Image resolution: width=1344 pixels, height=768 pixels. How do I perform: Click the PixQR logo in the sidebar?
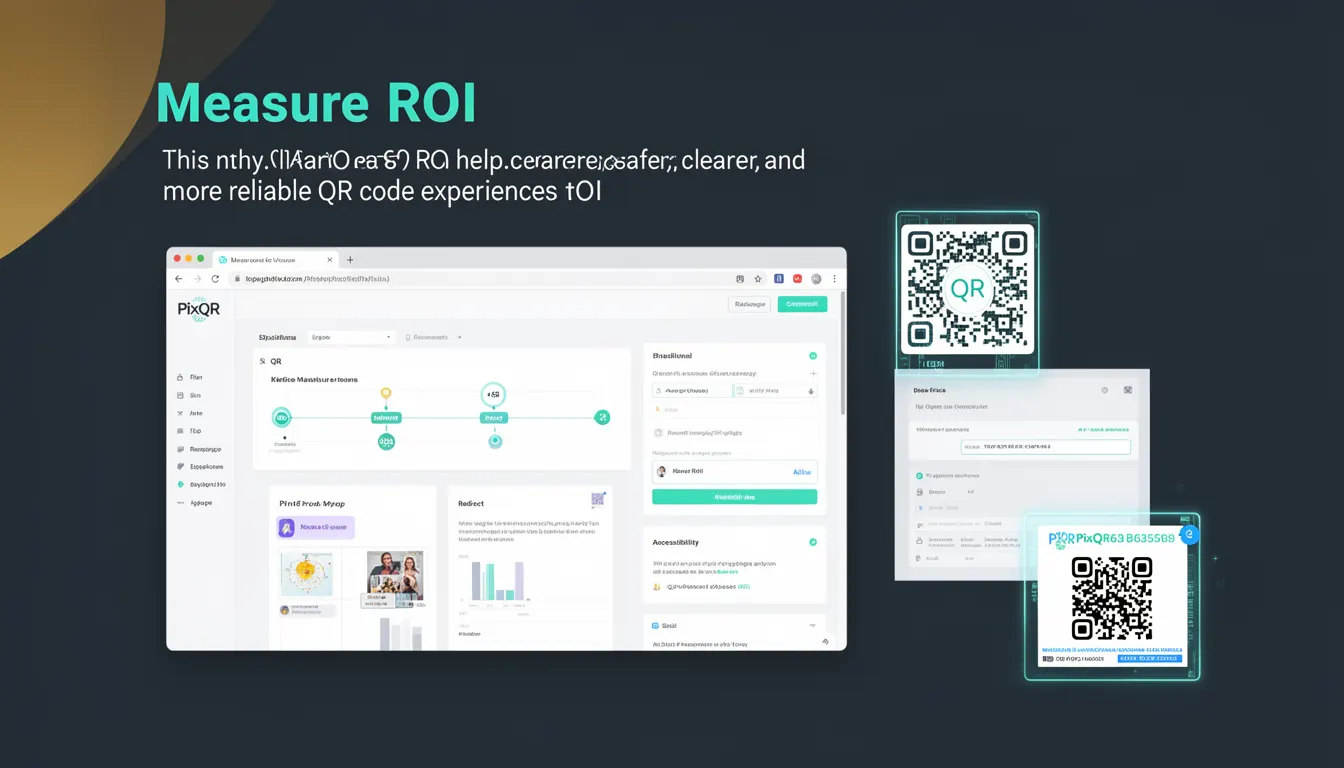[x=198, y=309]
